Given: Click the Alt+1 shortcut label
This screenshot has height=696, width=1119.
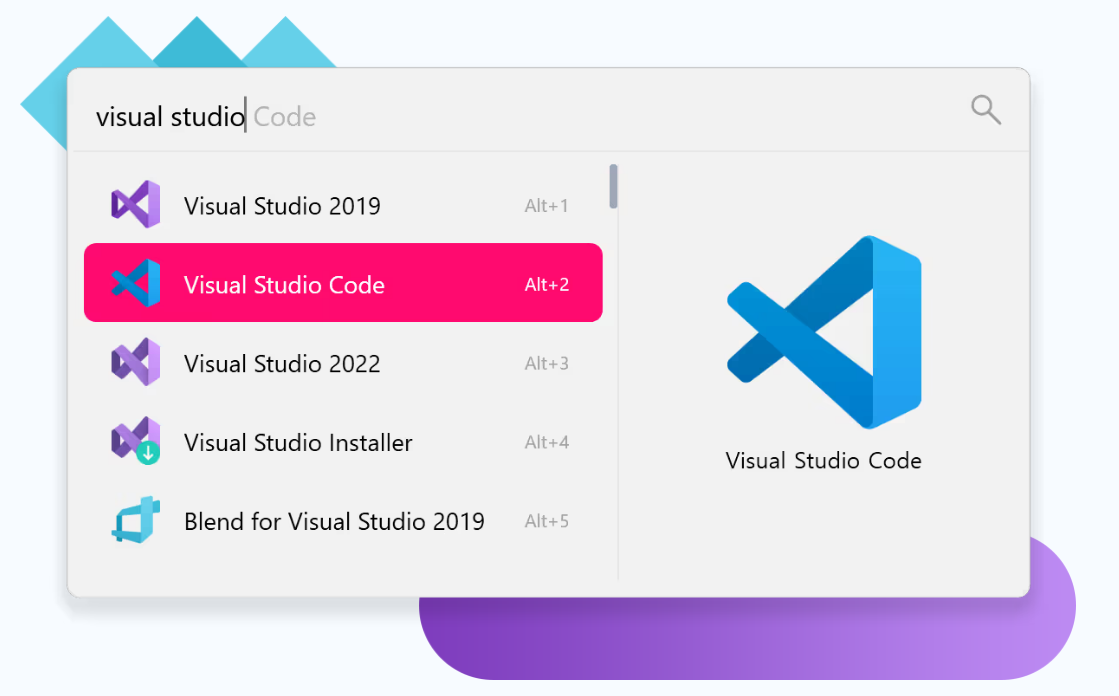Looking at the screenshot, I should [x=546, y=206].
